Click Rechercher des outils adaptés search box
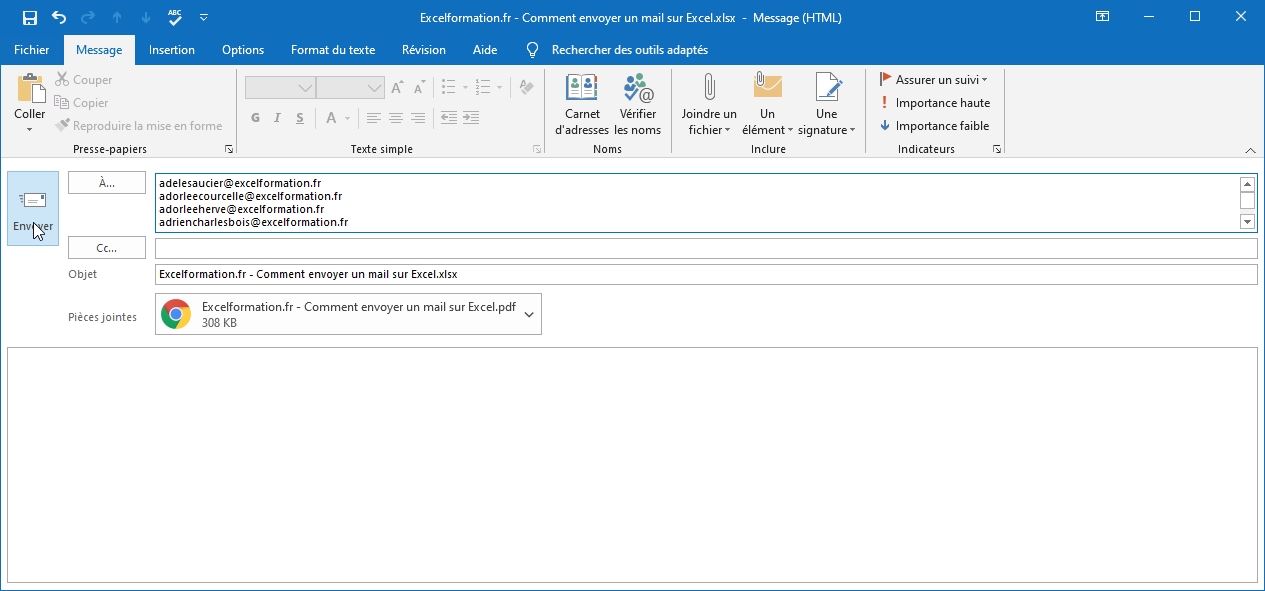The width and height of the screenshot is (1265, 591). click(x=629, y=50)
